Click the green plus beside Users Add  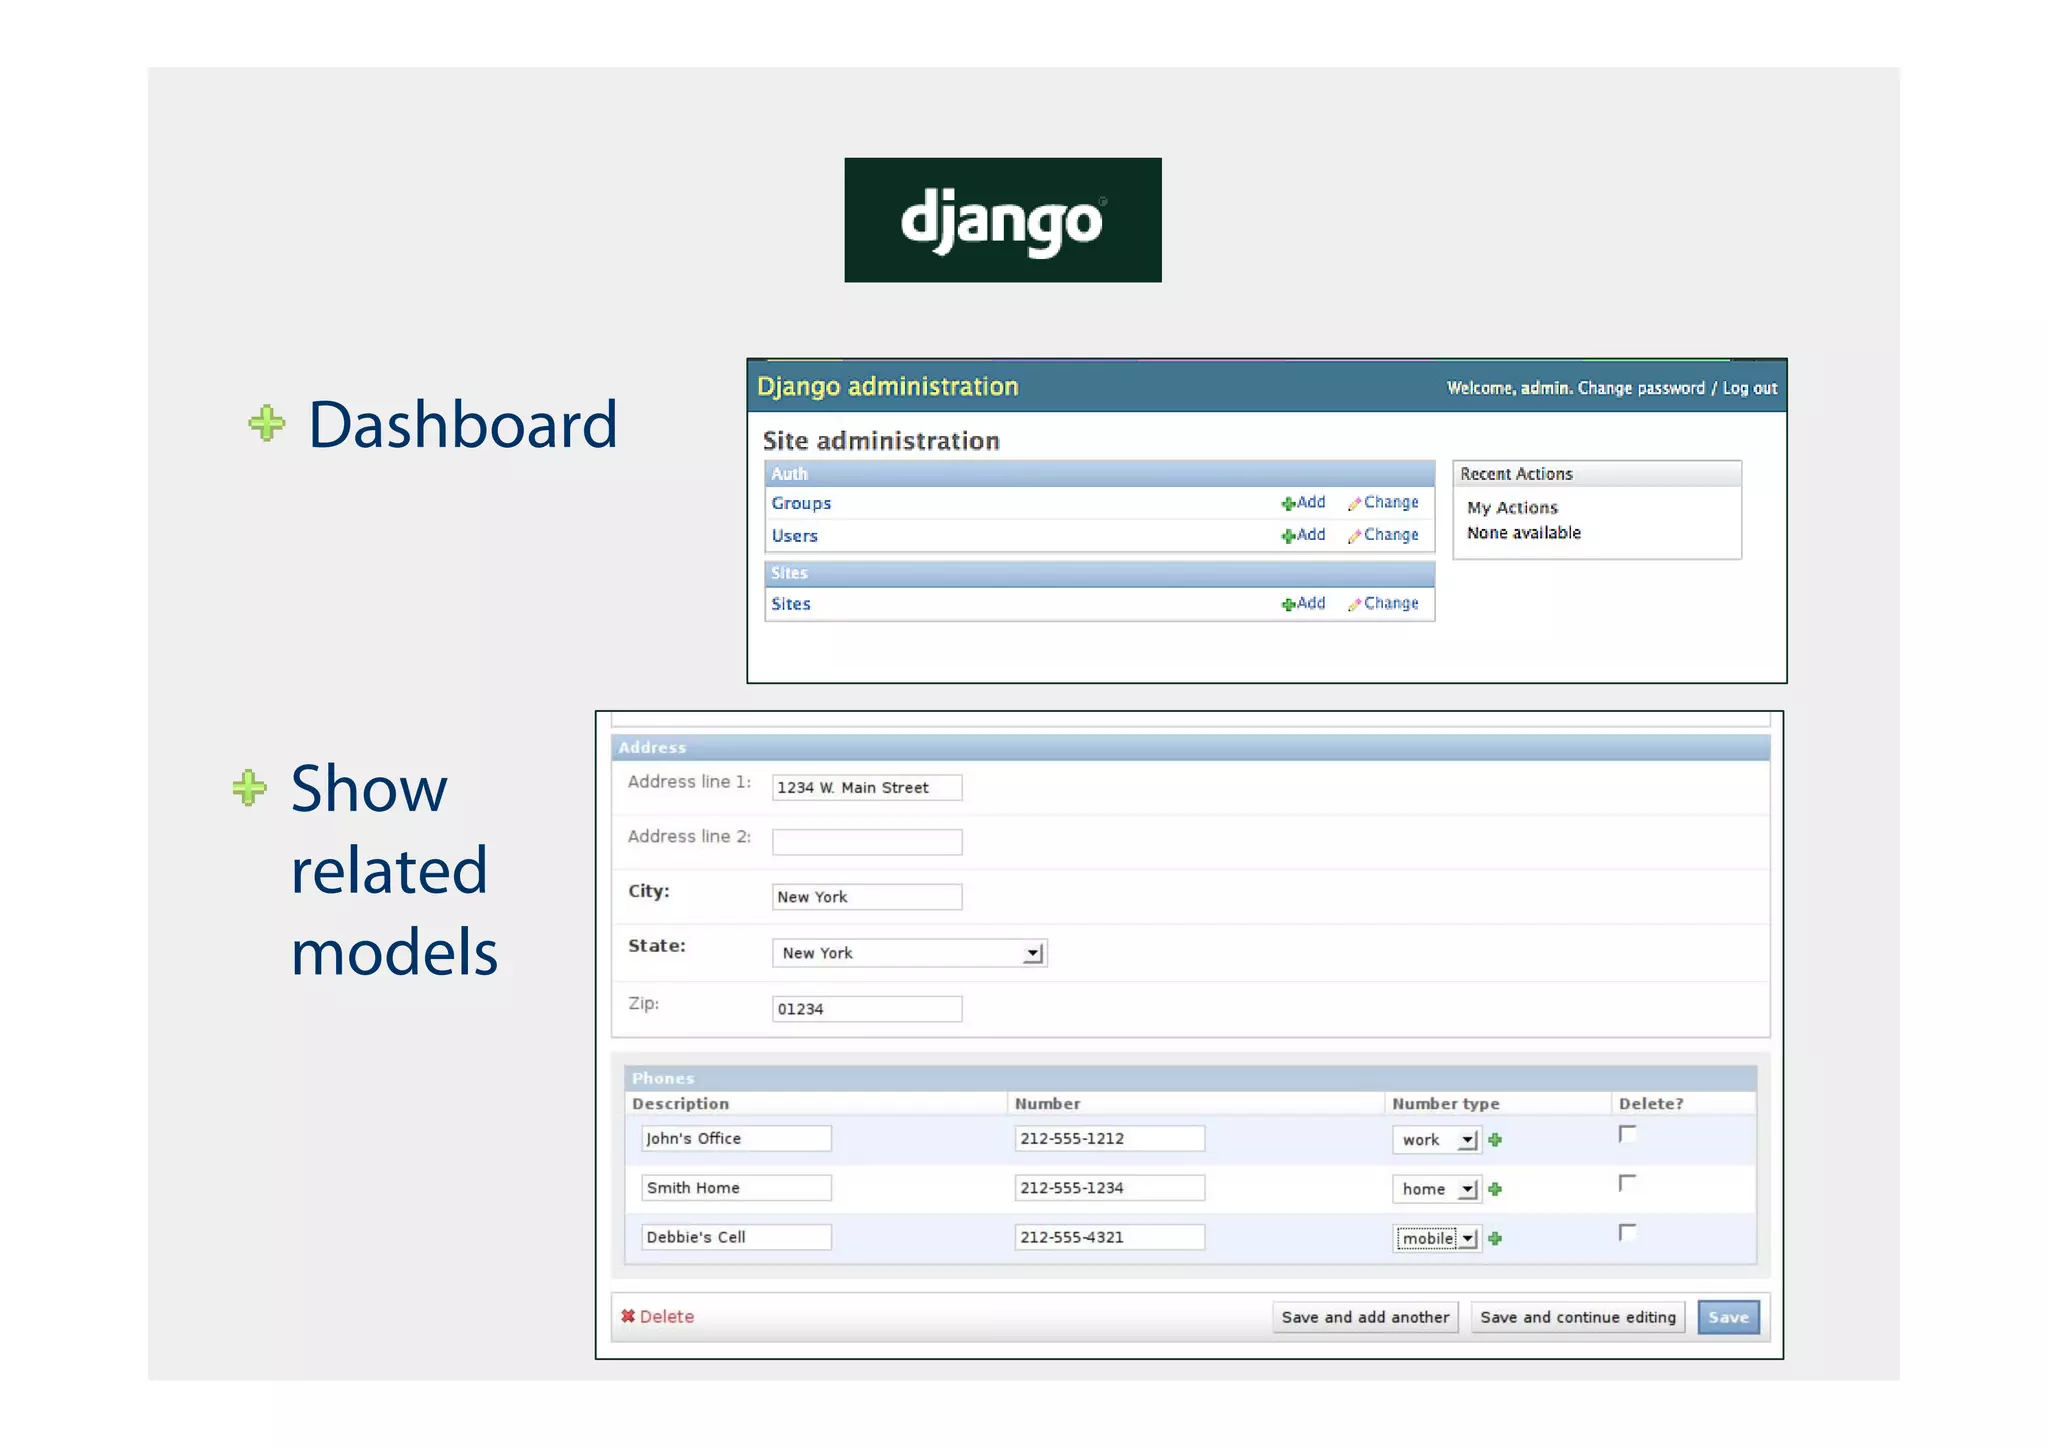click(x=1288, y=536)
